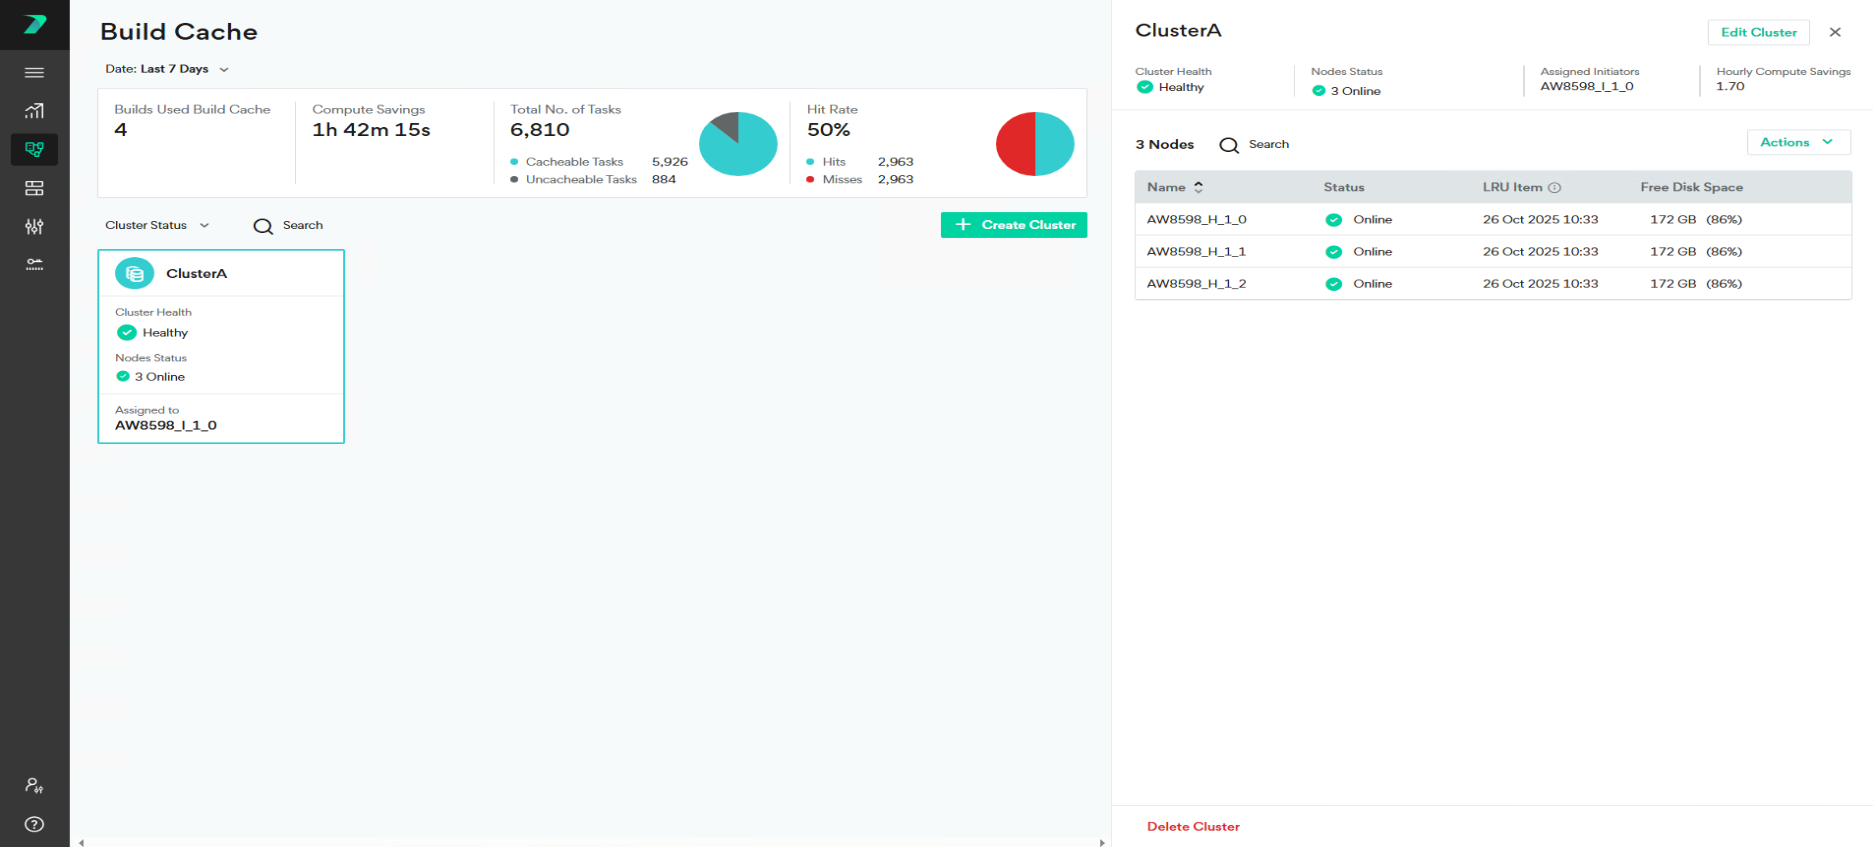
Task: Click the user management icon in sidebar
Action: pos(34,786)
